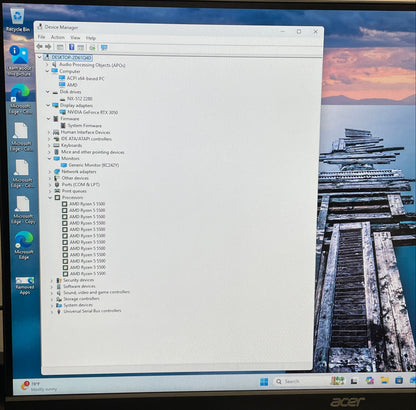Select the first AMD Ryzen 5 5500 entry
The image size is (416, 410).
[x=87, y=204]
